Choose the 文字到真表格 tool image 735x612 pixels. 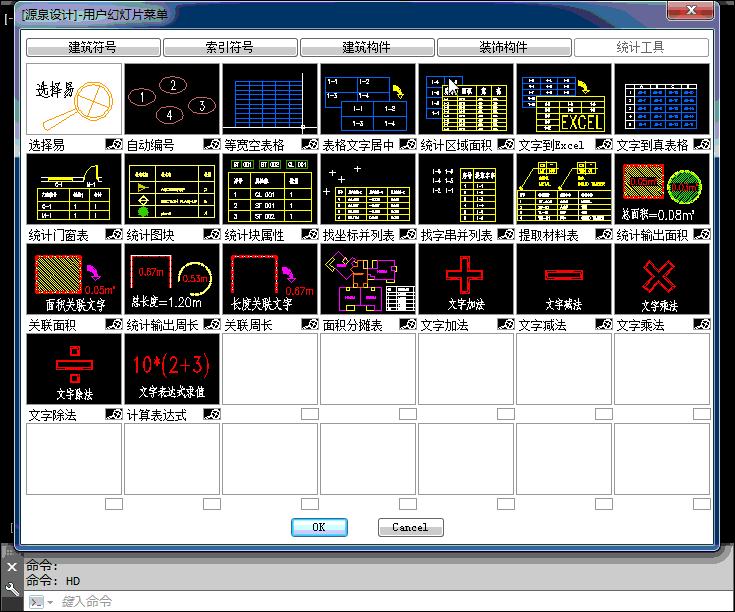coord(662,99)
